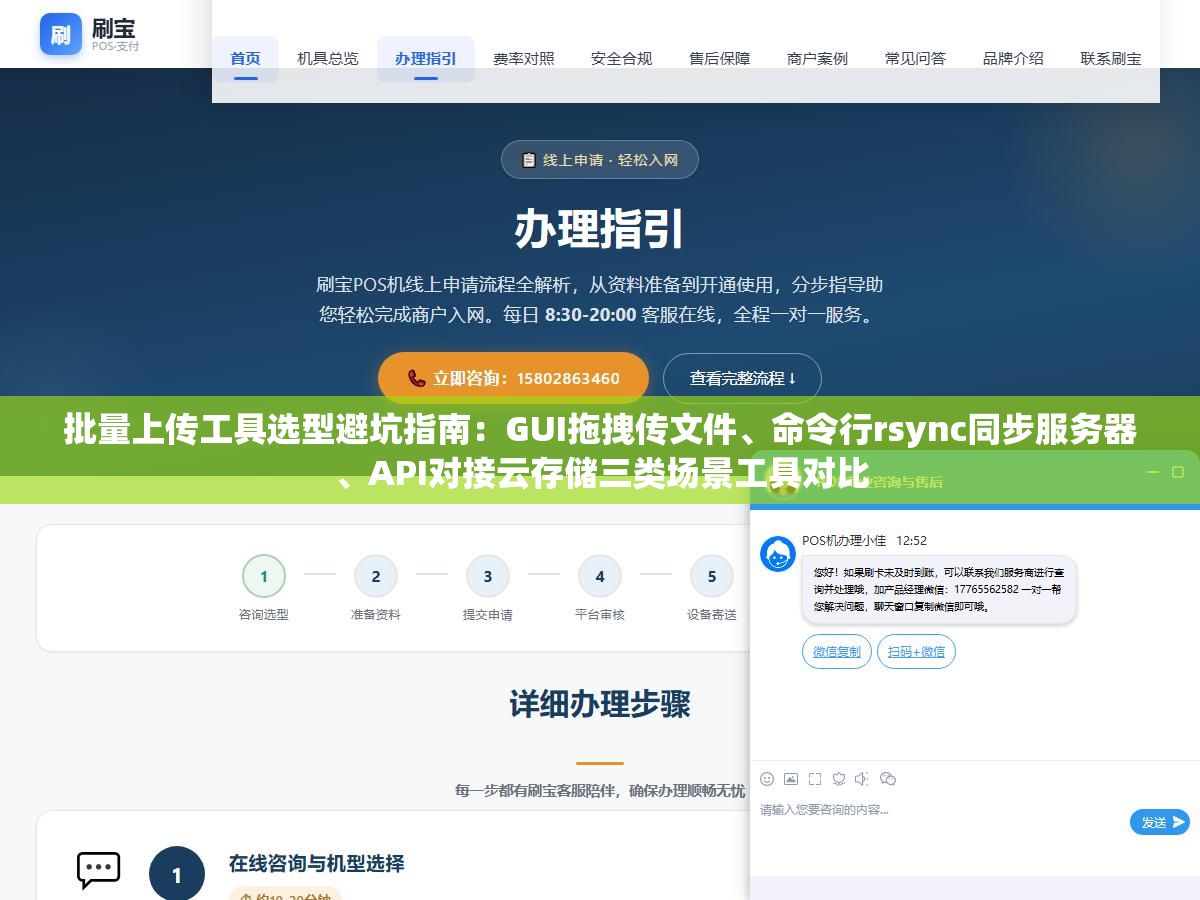Open the 机具总览 menu item
1200x900 pixels.
tap(328, 58)
